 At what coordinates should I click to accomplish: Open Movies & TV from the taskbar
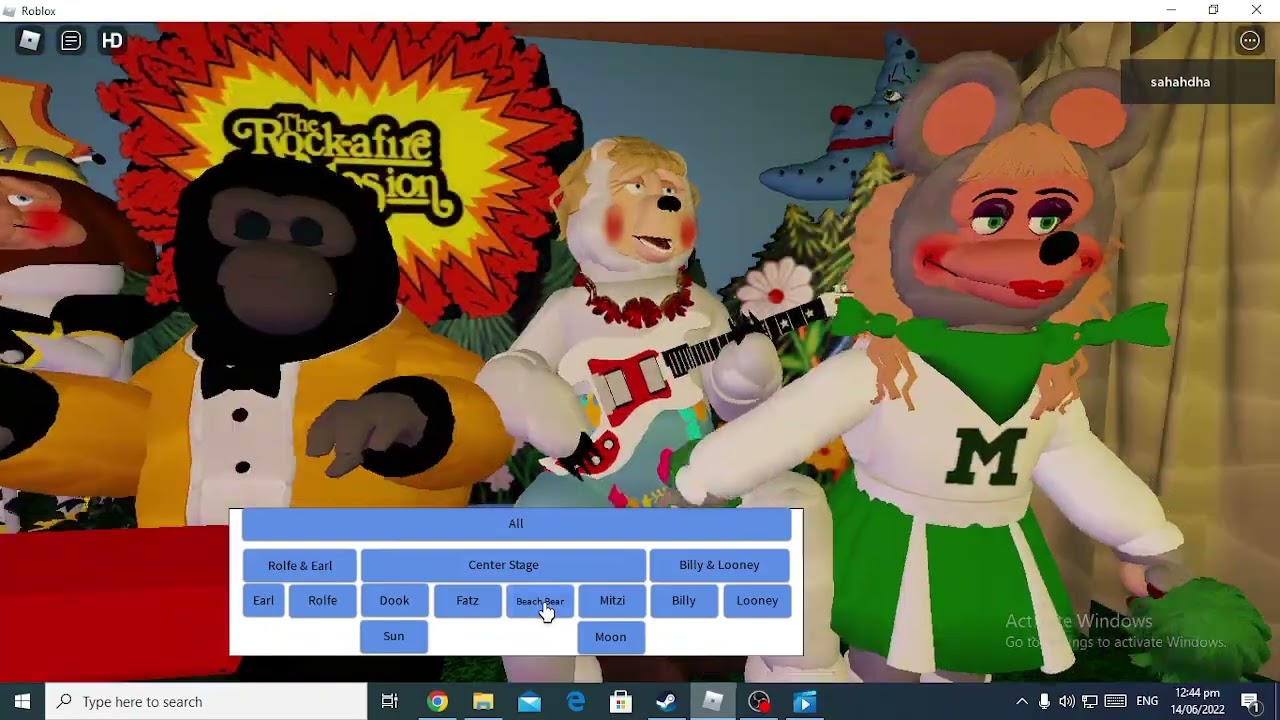[805, 702]
